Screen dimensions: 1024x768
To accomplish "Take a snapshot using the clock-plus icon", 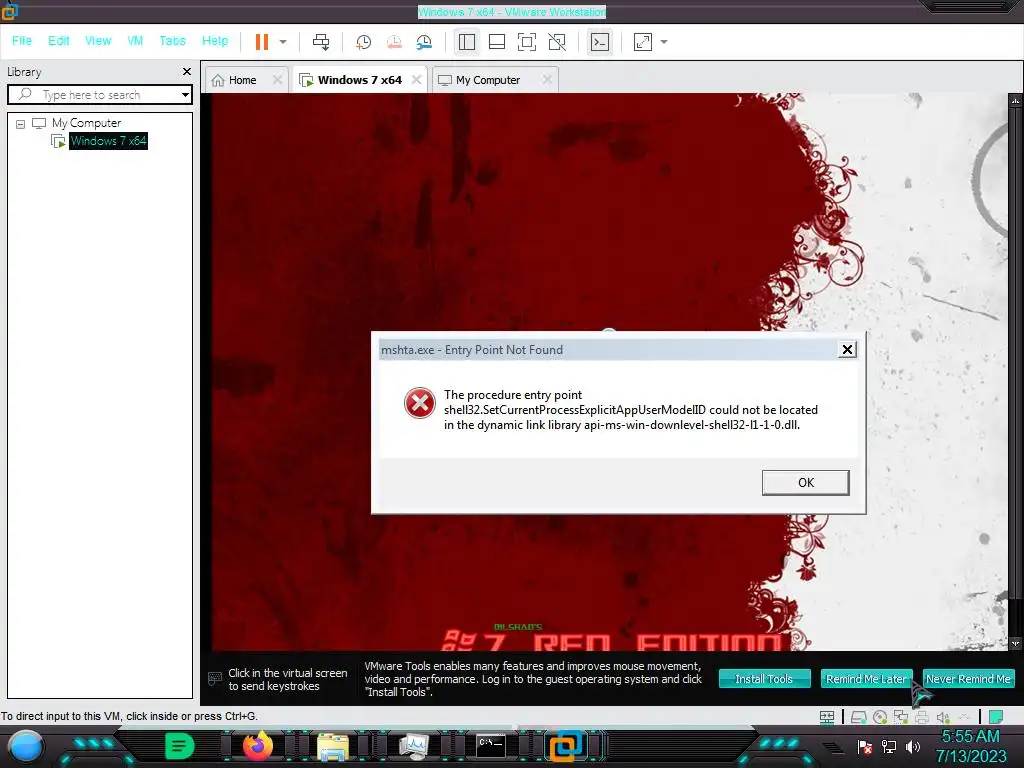I will (x=363, y=42).
